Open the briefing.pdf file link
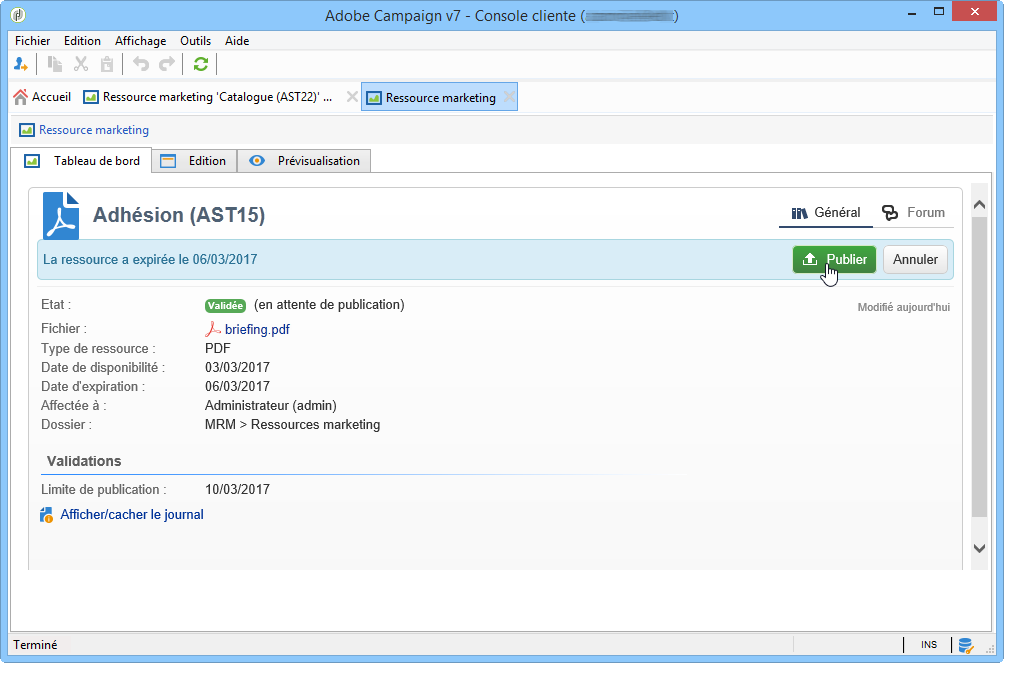The height and width of the screenshot is (693, 1026). click(x=257, y=329)
